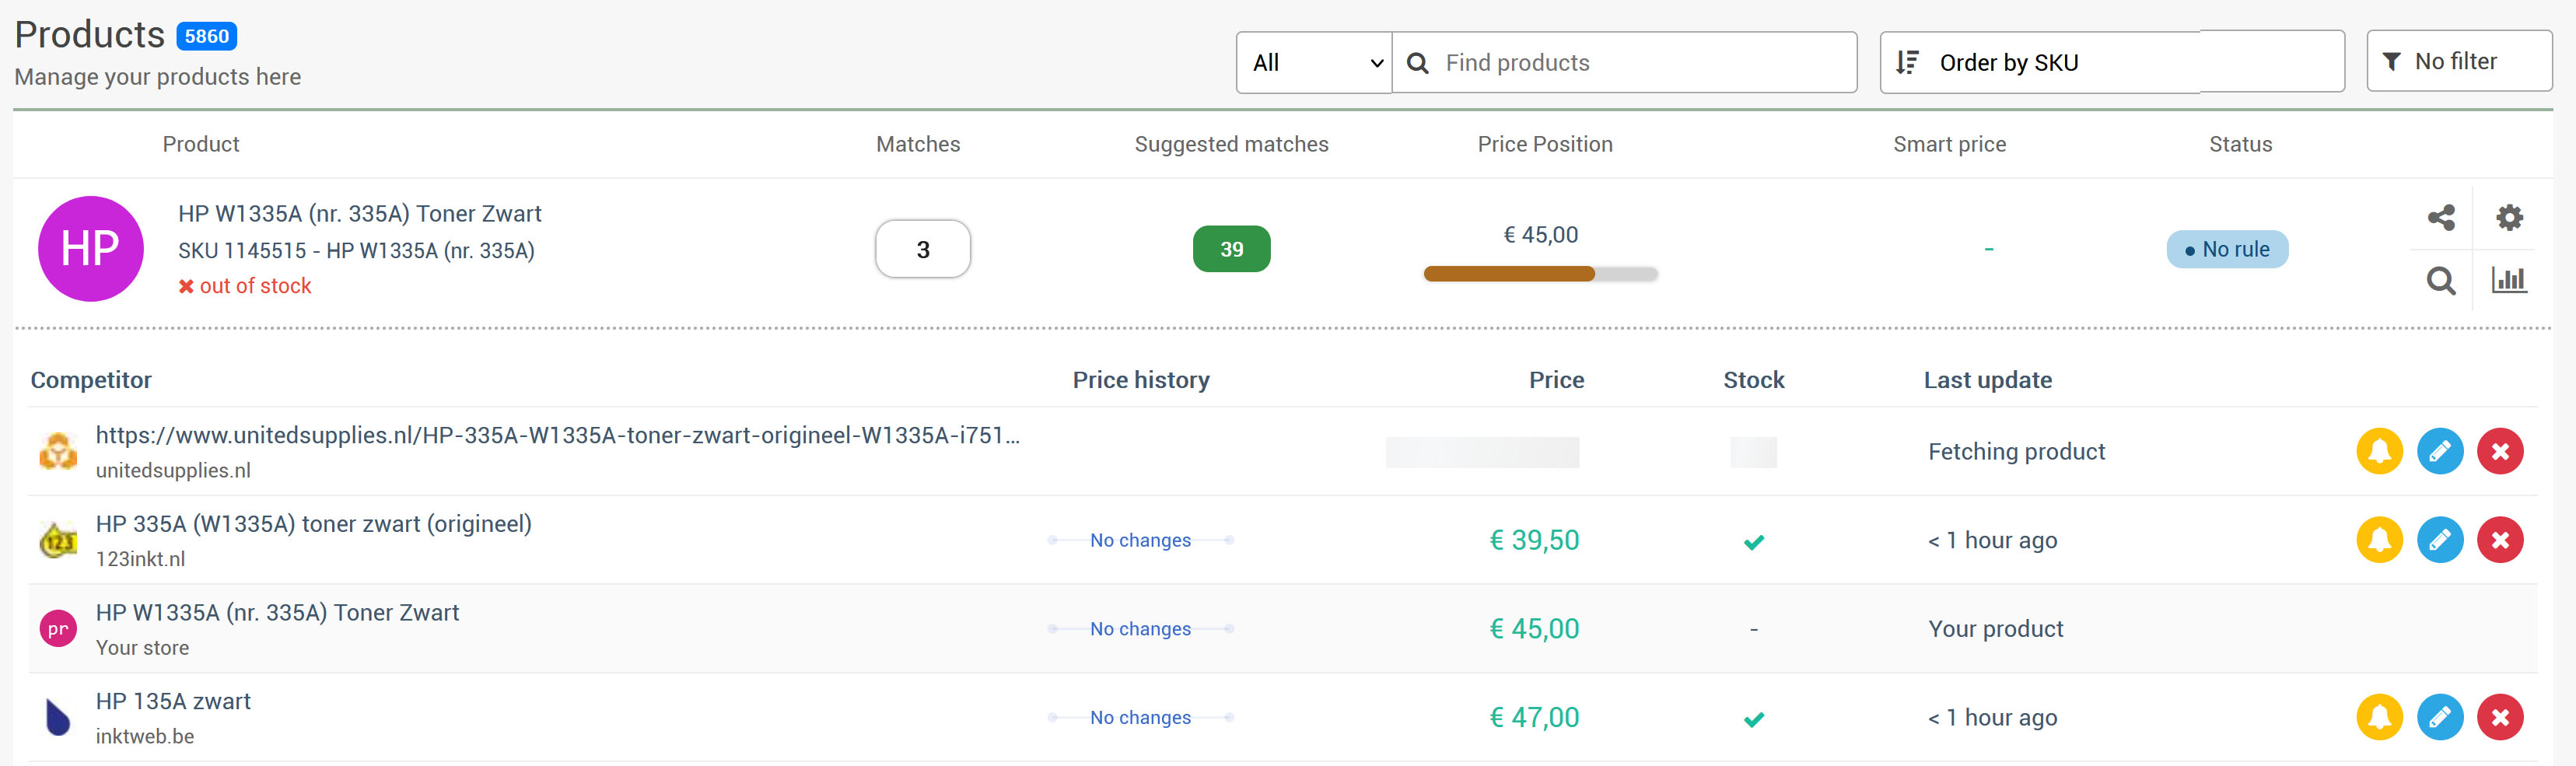Open the Order by SKU dropdown

[x=2110, y=63]
